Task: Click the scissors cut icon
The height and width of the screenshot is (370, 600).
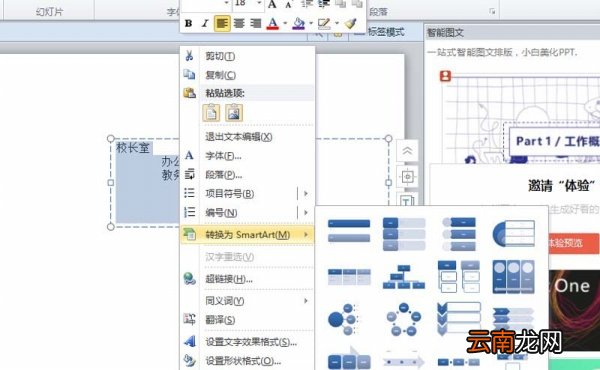Action: (189, 56)
